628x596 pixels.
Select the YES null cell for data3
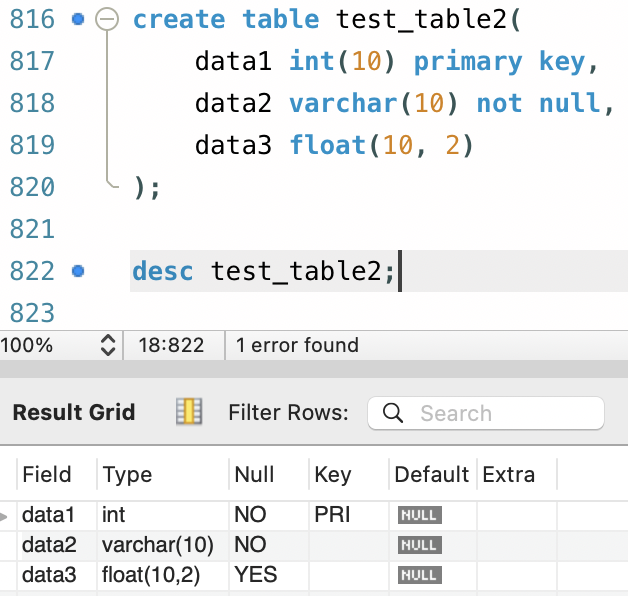pyautogui.click(x=269, y=575)
